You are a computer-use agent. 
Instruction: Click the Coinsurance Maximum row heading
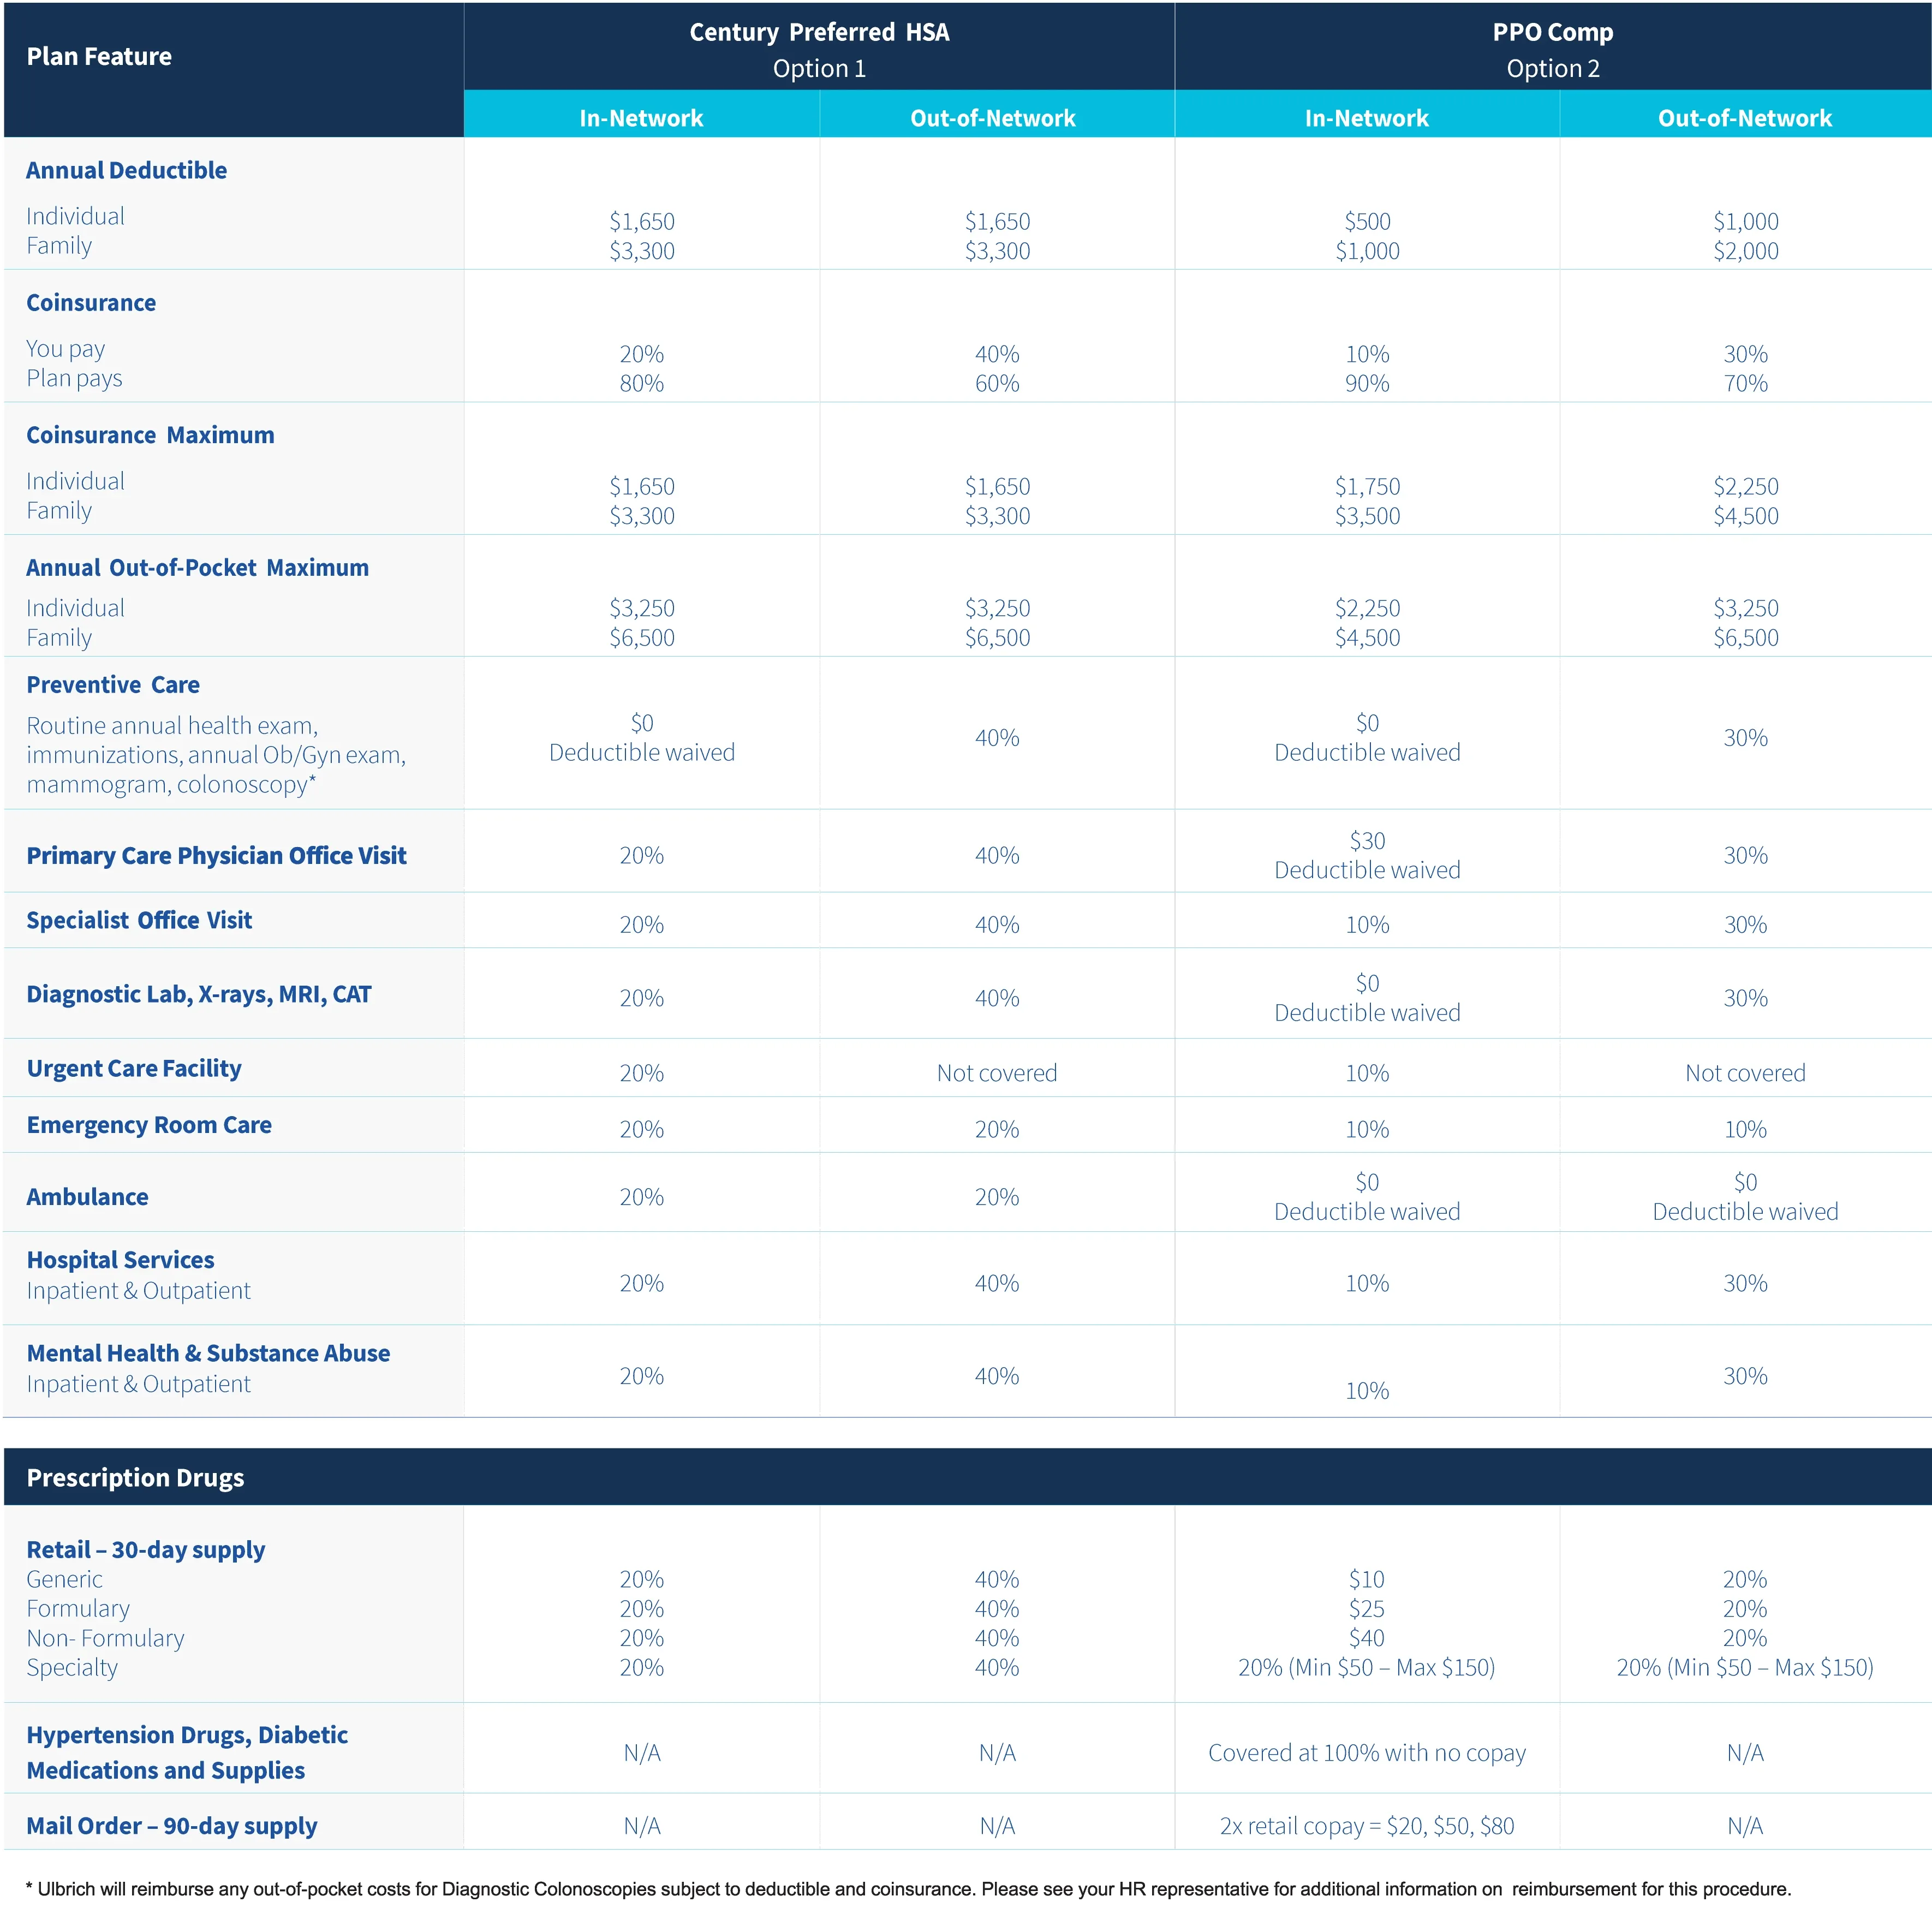[150, 435]
